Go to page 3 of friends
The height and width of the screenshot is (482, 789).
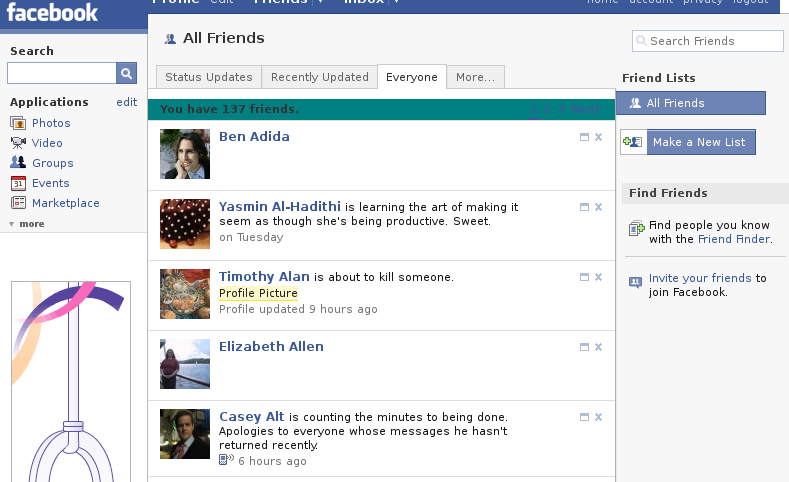pos(561,109)
